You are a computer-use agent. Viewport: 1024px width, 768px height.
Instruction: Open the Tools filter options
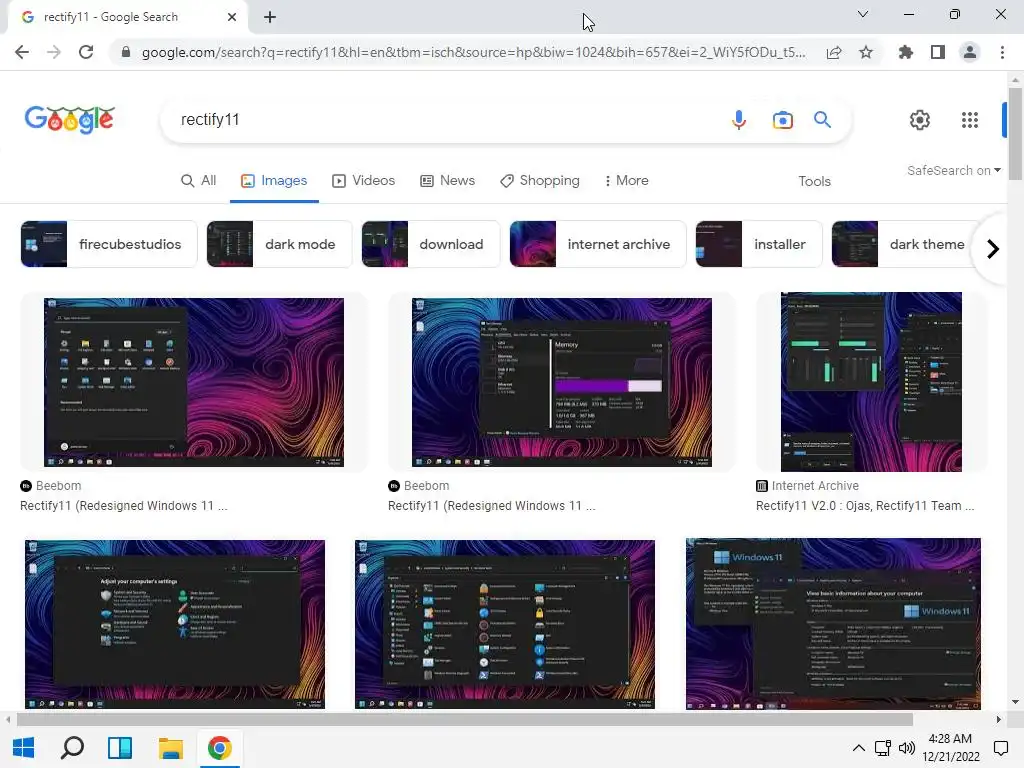(x=814, y=182)
